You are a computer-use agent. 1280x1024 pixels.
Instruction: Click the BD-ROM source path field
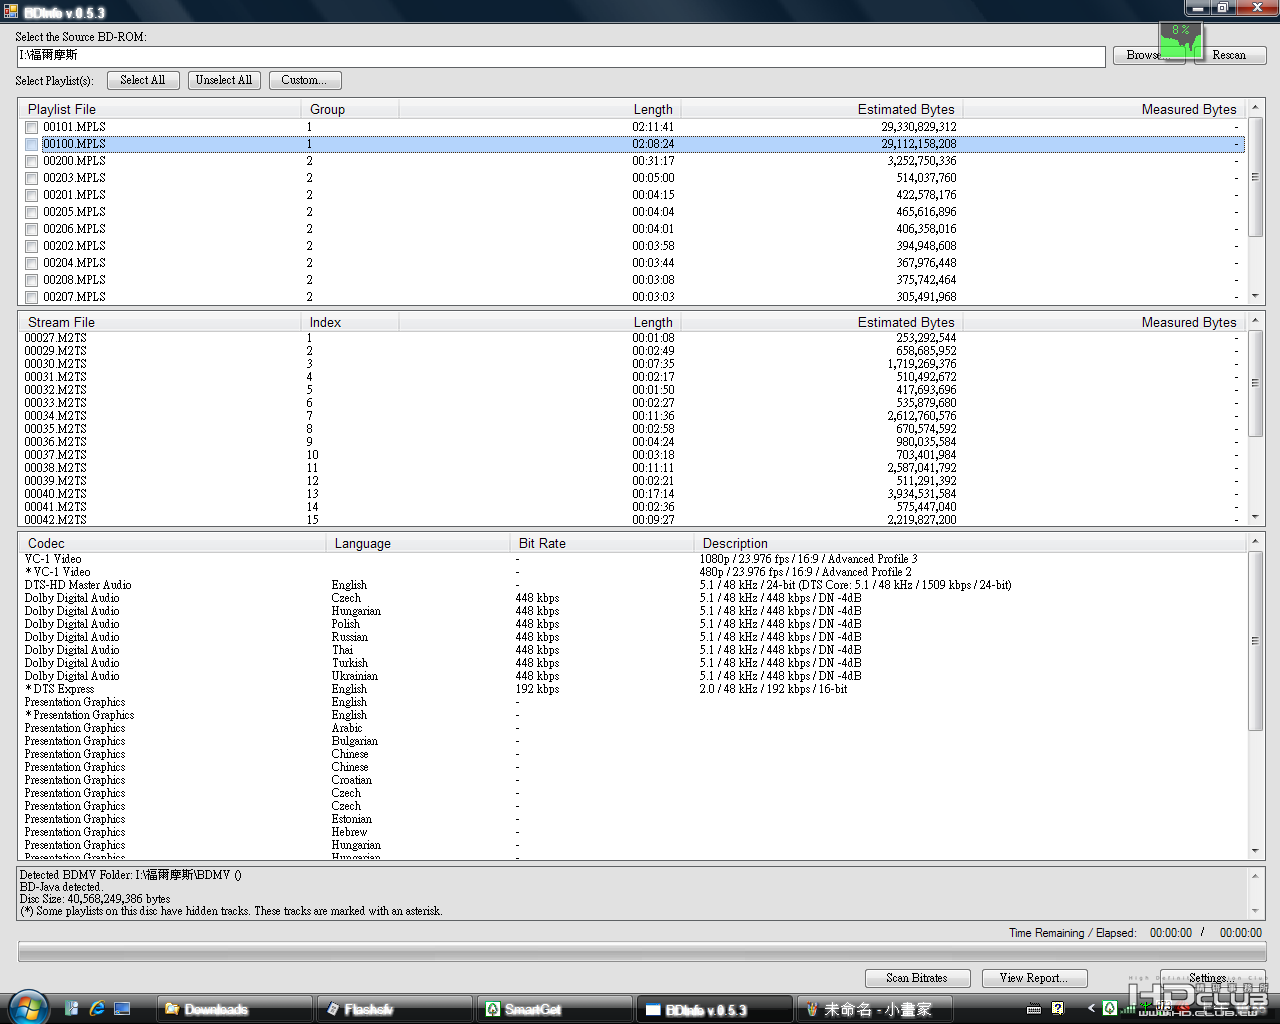click(560, 56)
